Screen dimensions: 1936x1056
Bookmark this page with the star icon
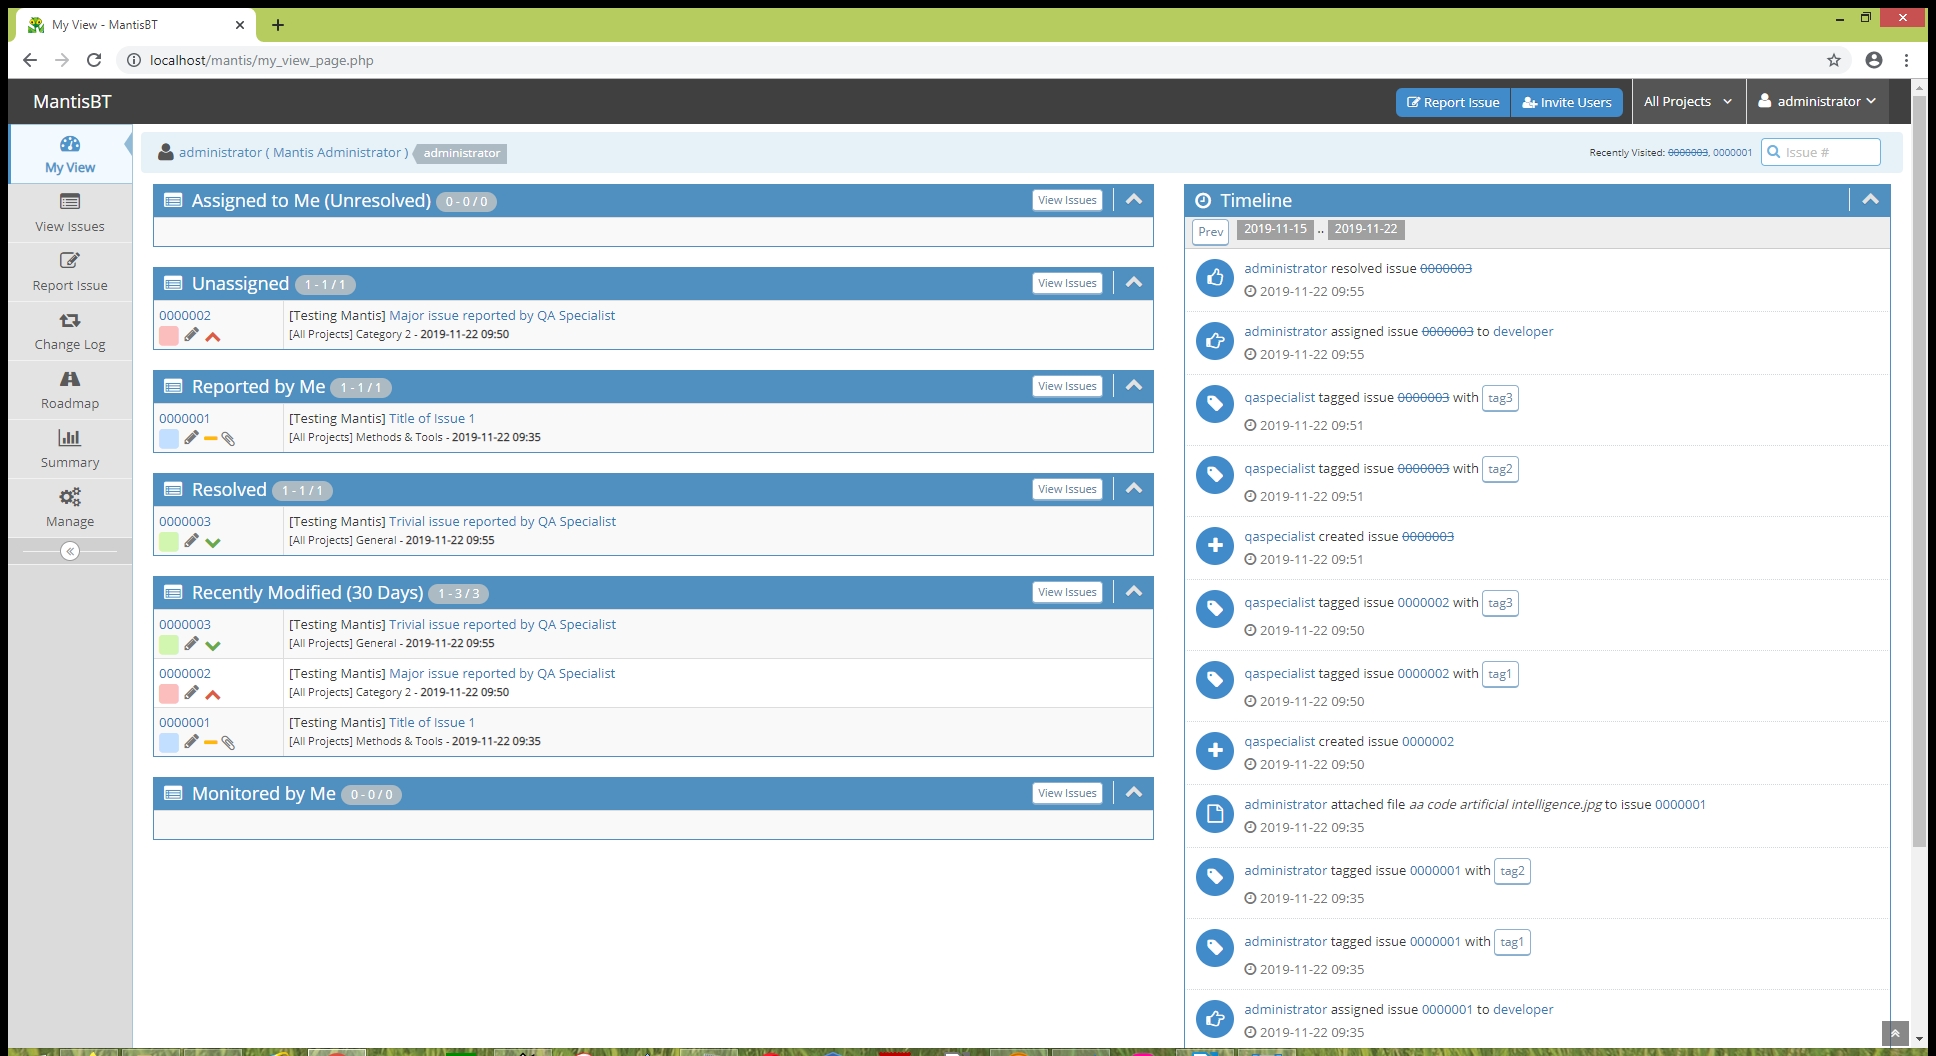[x=1833, y=60]
